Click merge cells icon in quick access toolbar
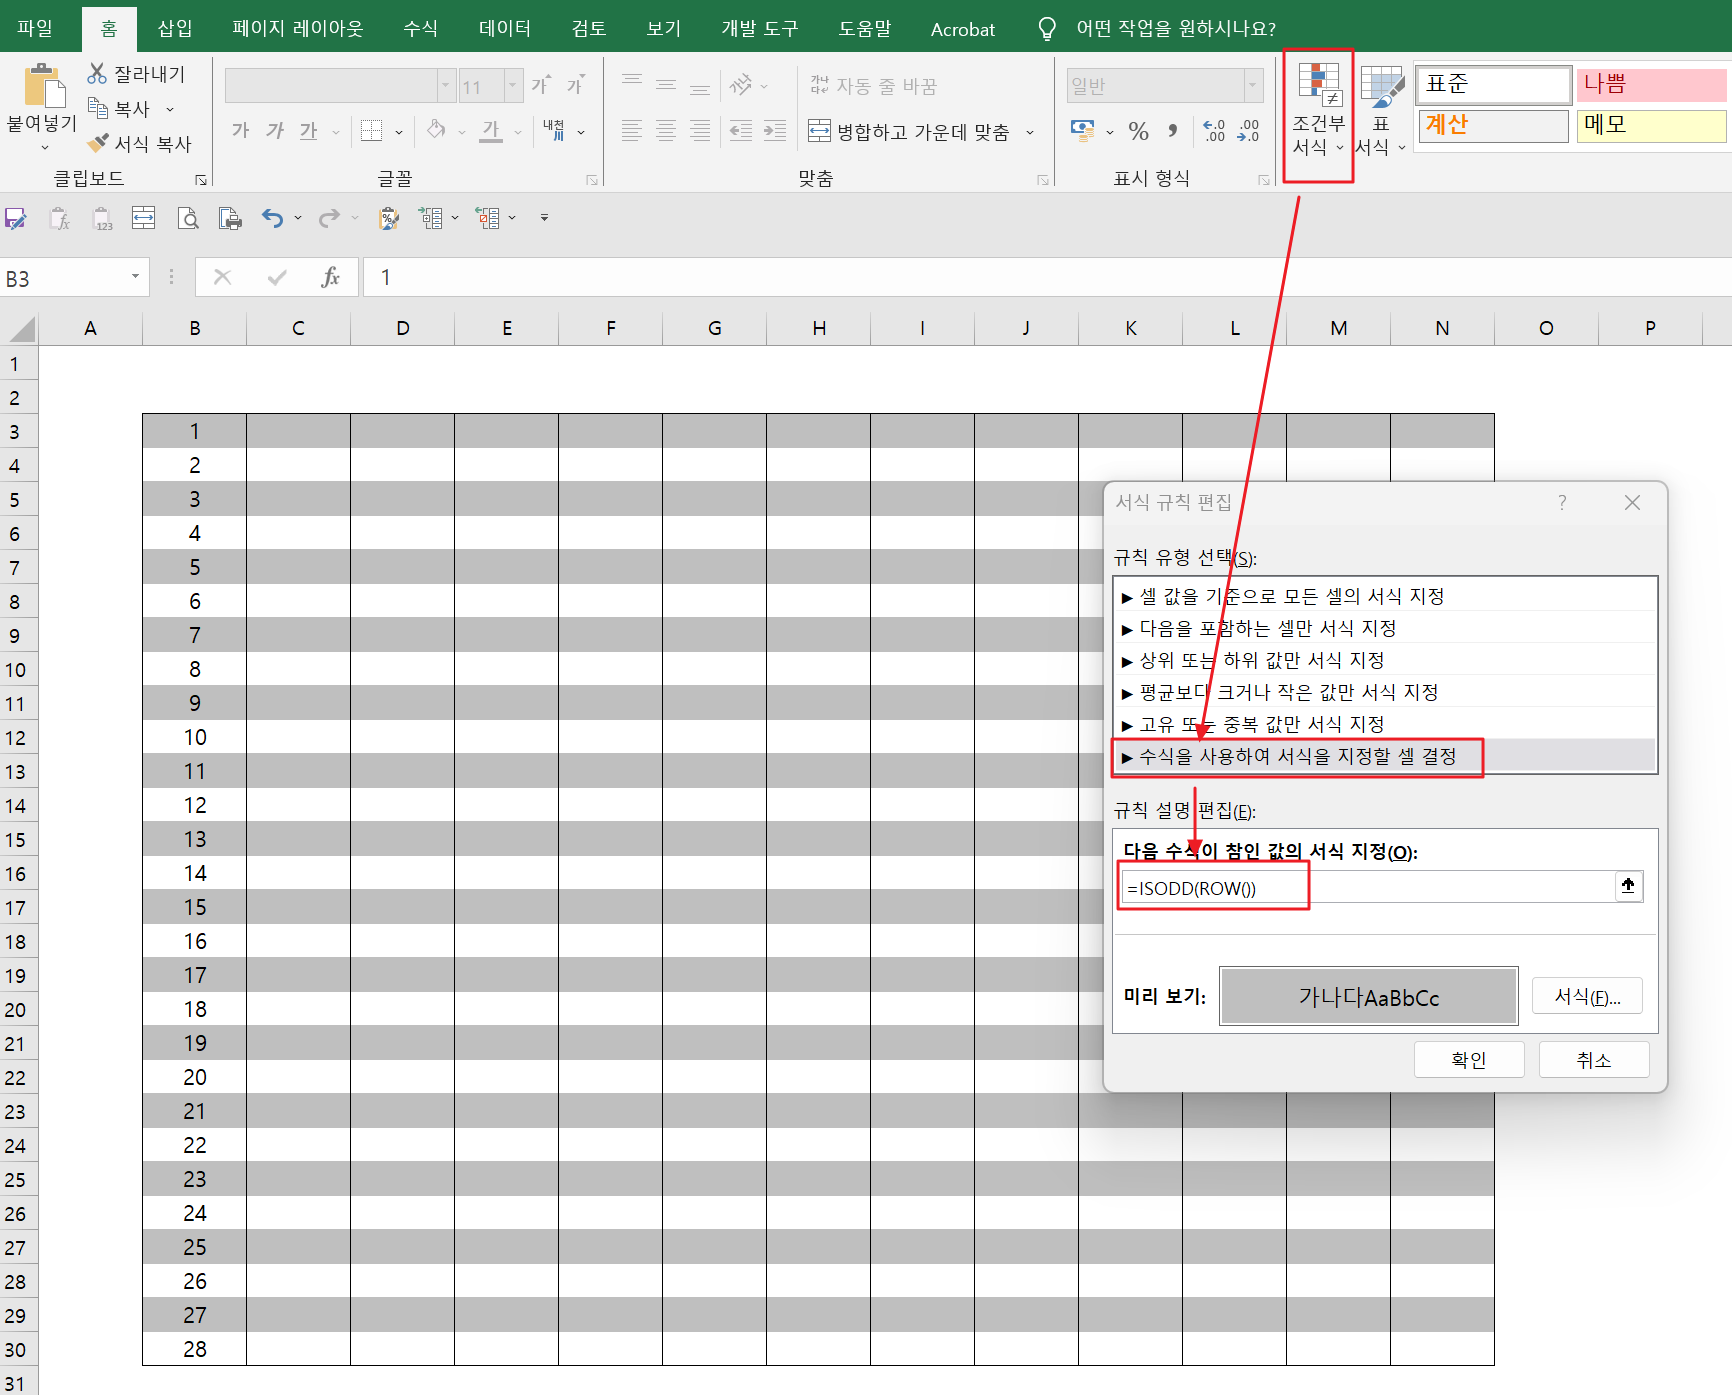 144,218
